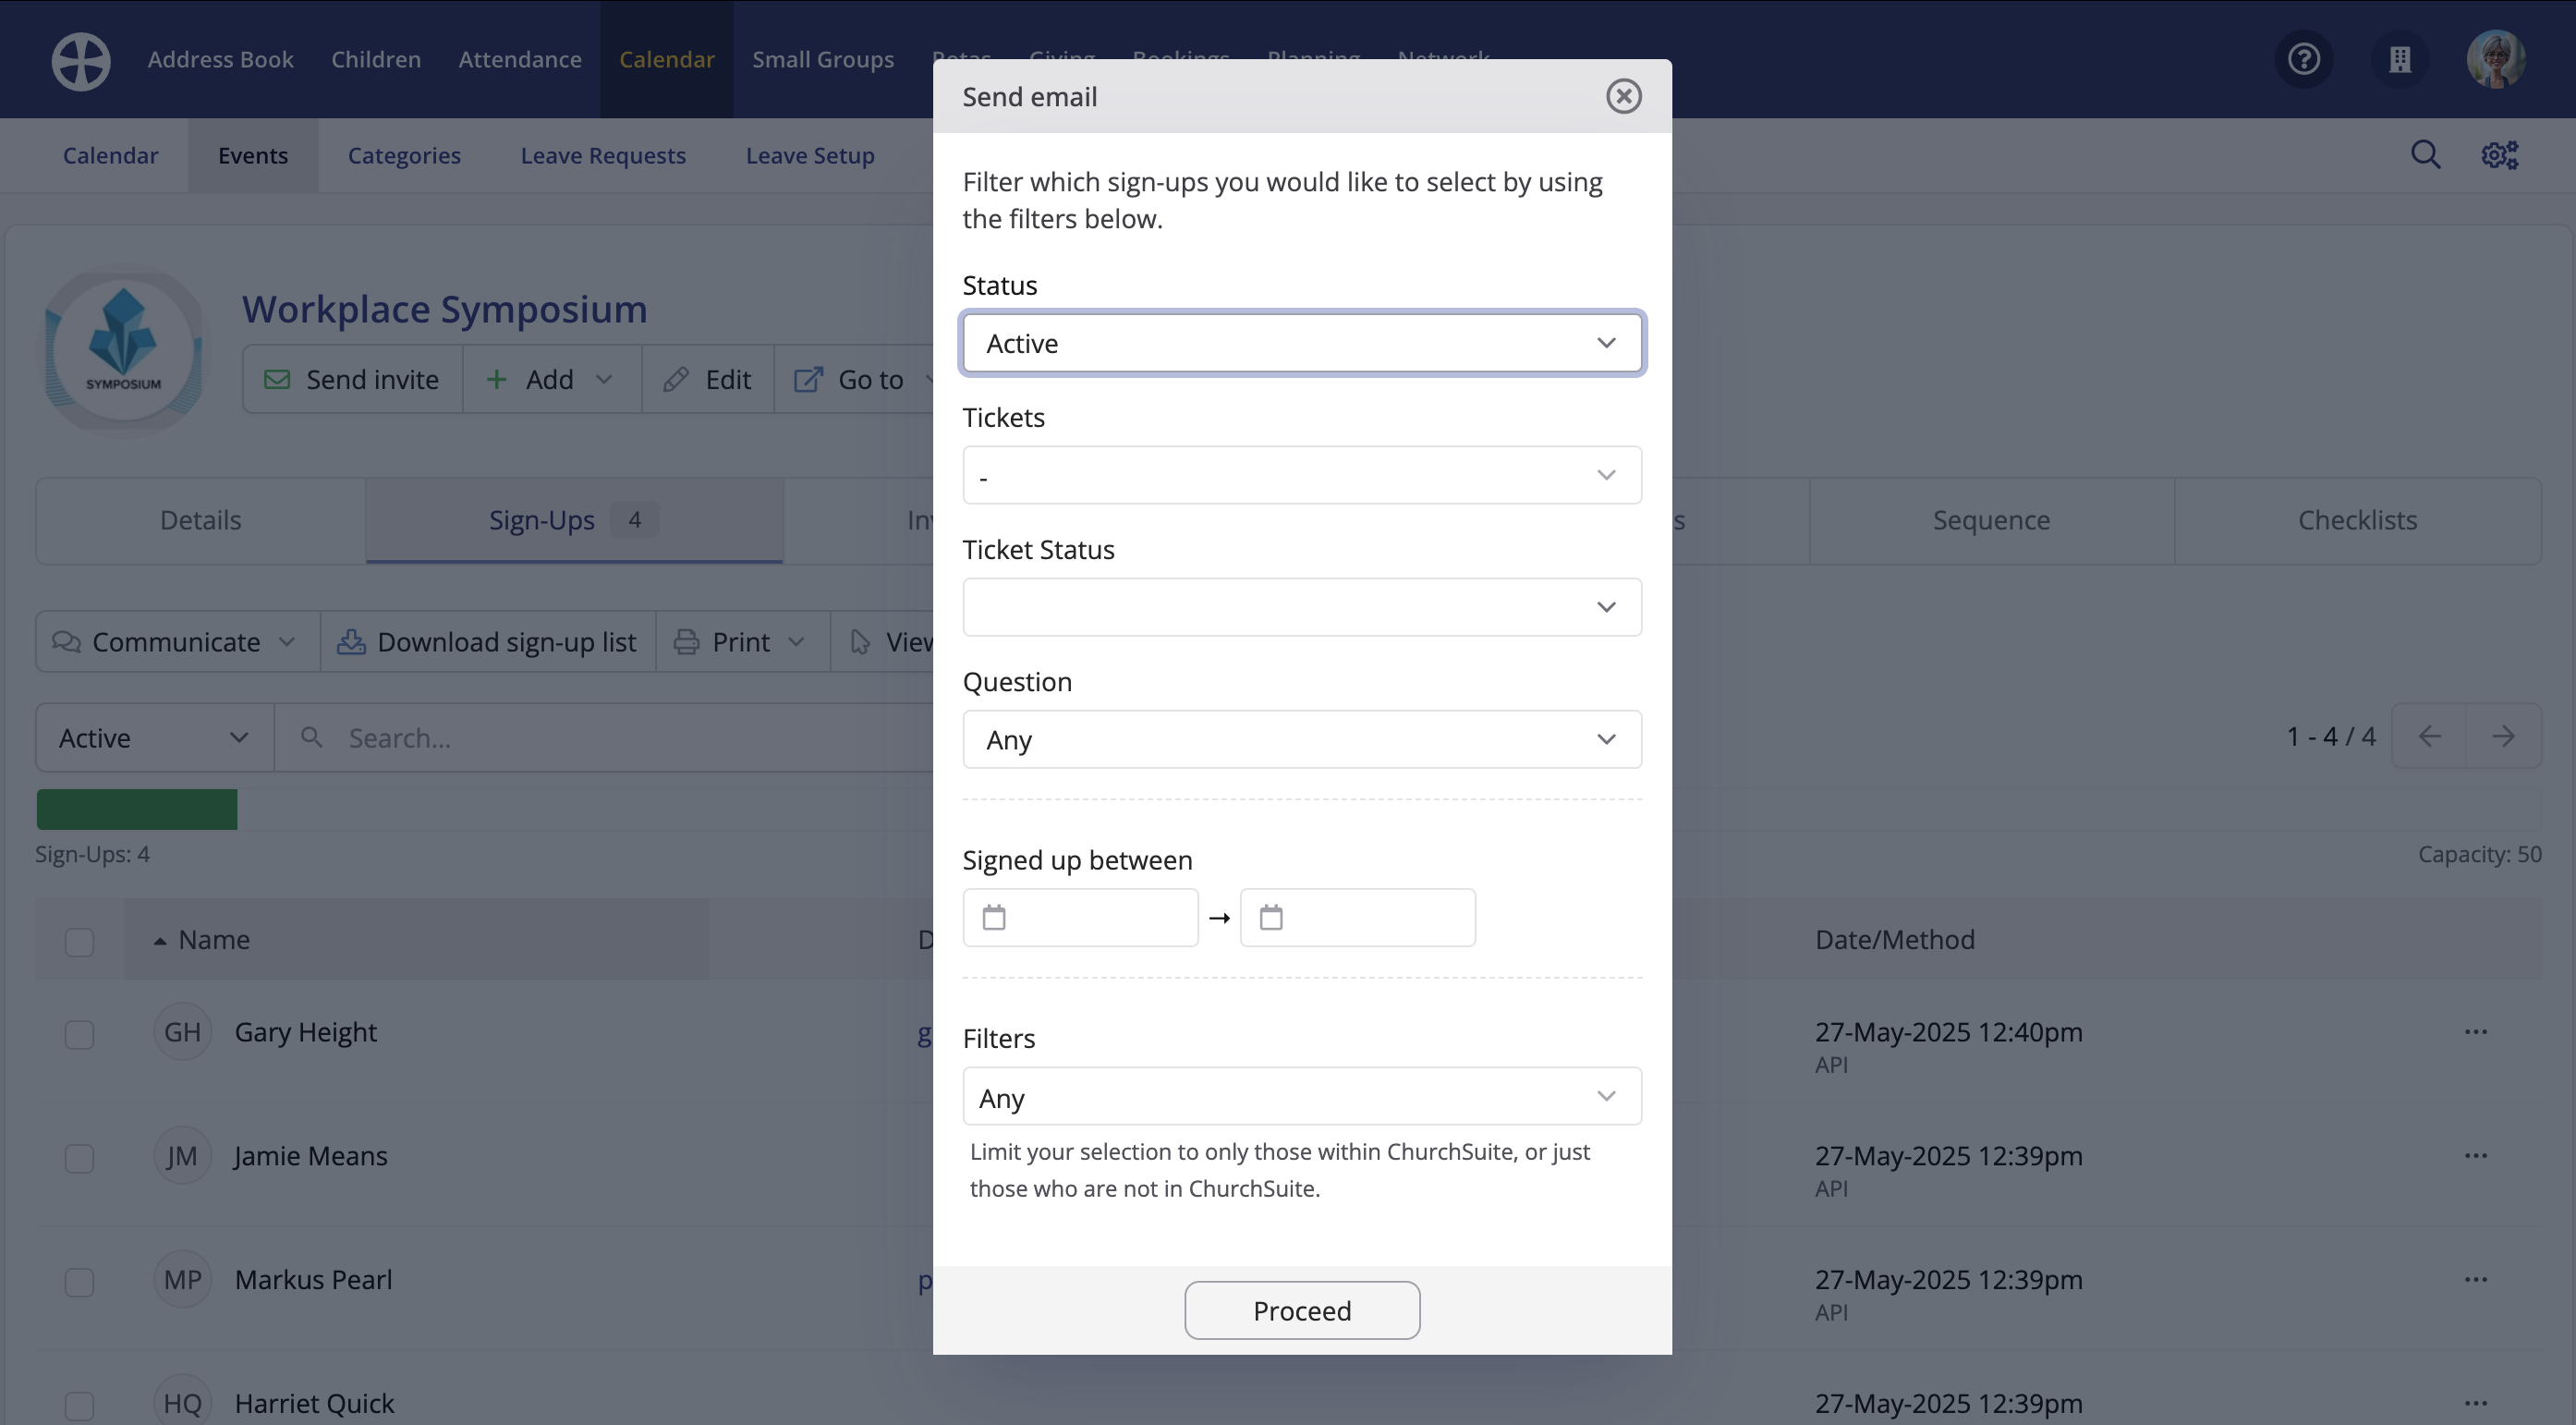Click the GH avatar for Gary Height

click(182, 1032)
